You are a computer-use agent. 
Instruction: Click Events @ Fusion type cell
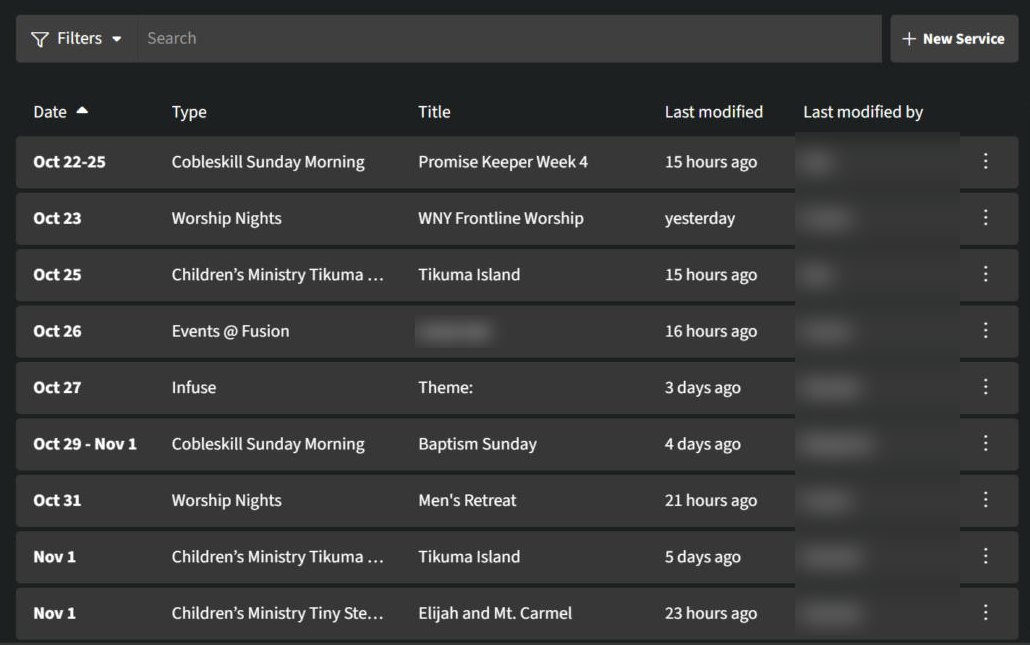(231, 332)
